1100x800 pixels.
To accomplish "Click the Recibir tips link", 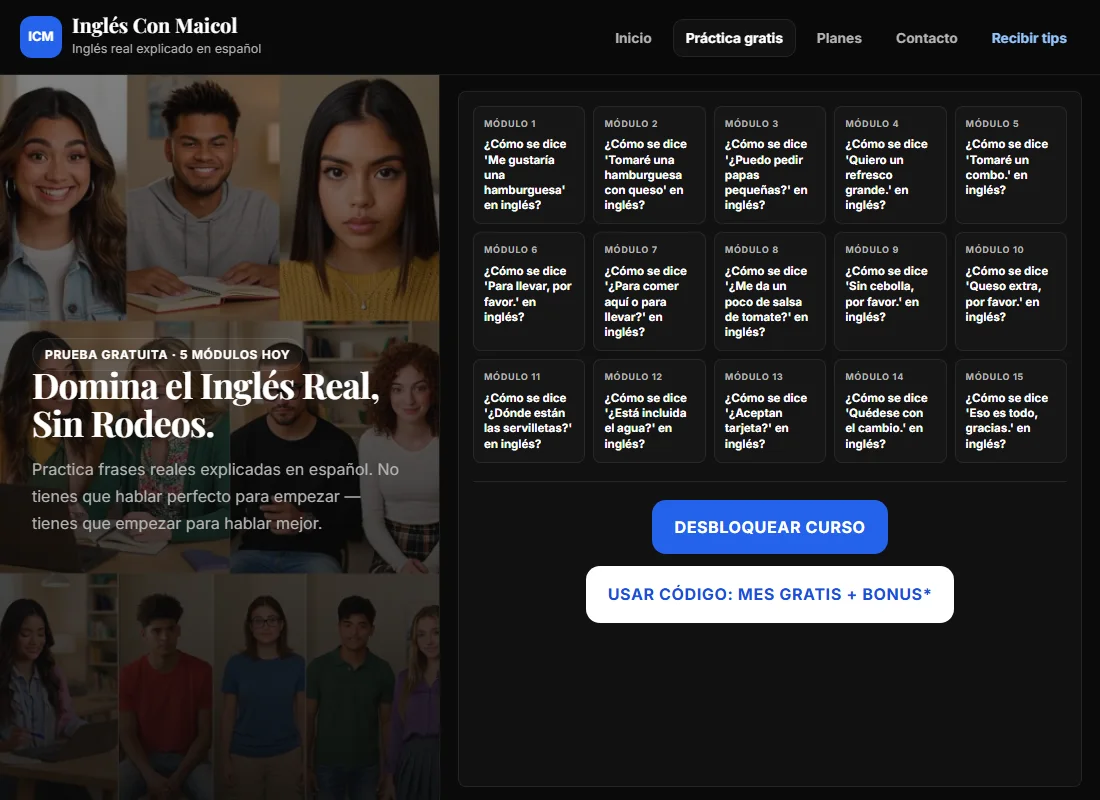I will point(1028,38).
